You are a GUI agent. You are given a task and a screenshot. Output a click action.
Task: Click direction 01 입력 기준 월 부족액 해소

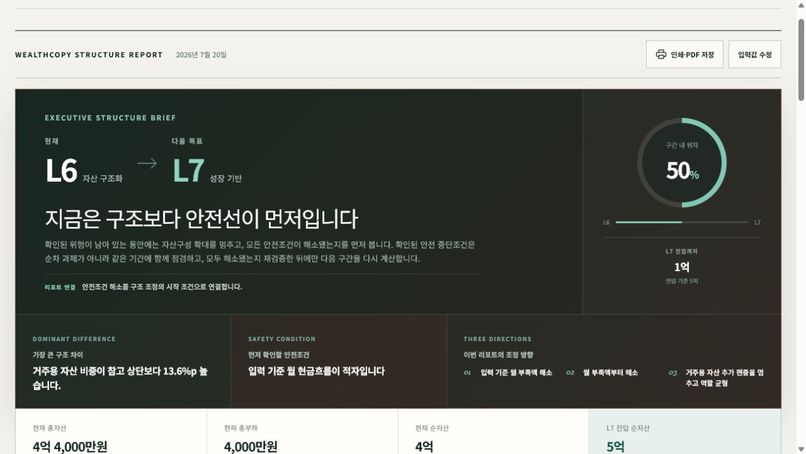[x=508, y=373]
